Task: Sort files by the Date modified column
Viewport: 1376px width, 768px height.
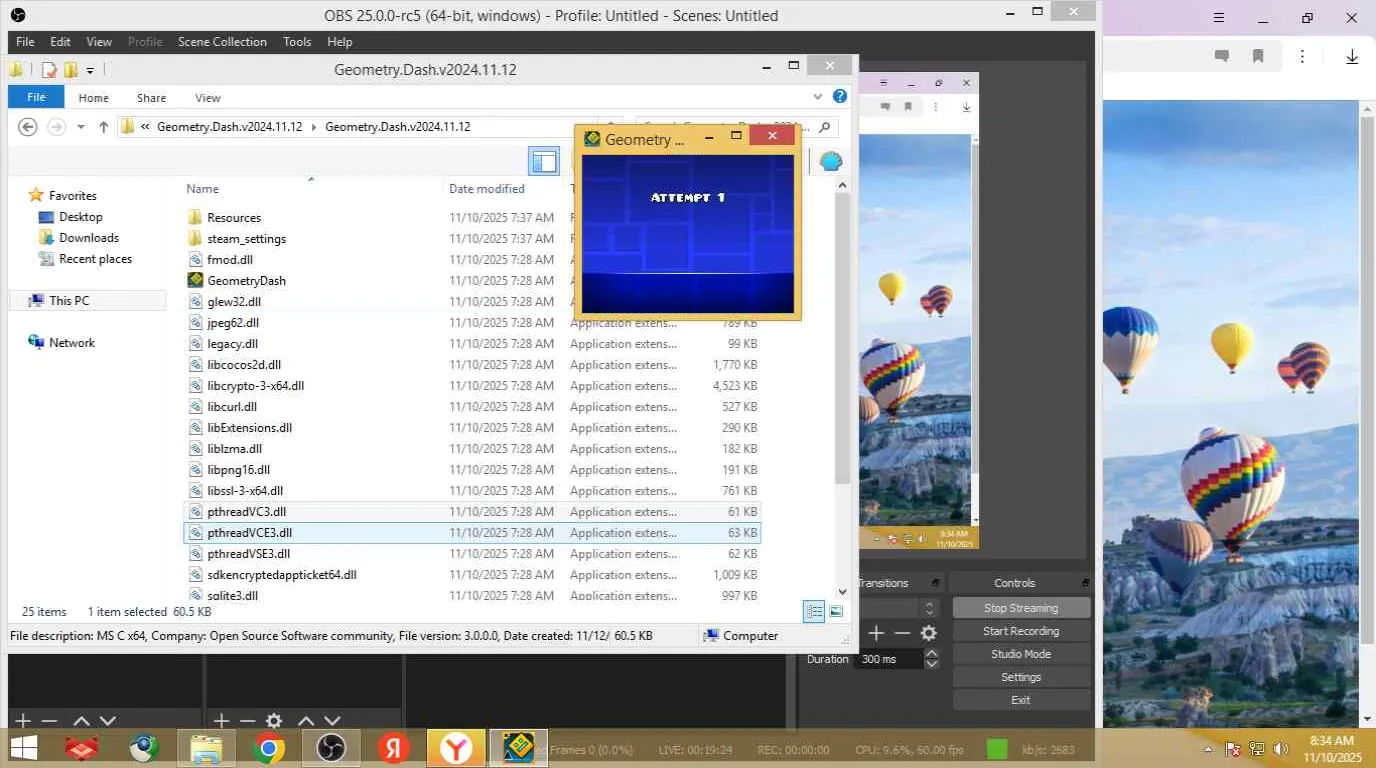Action: [x=487, y=189]
